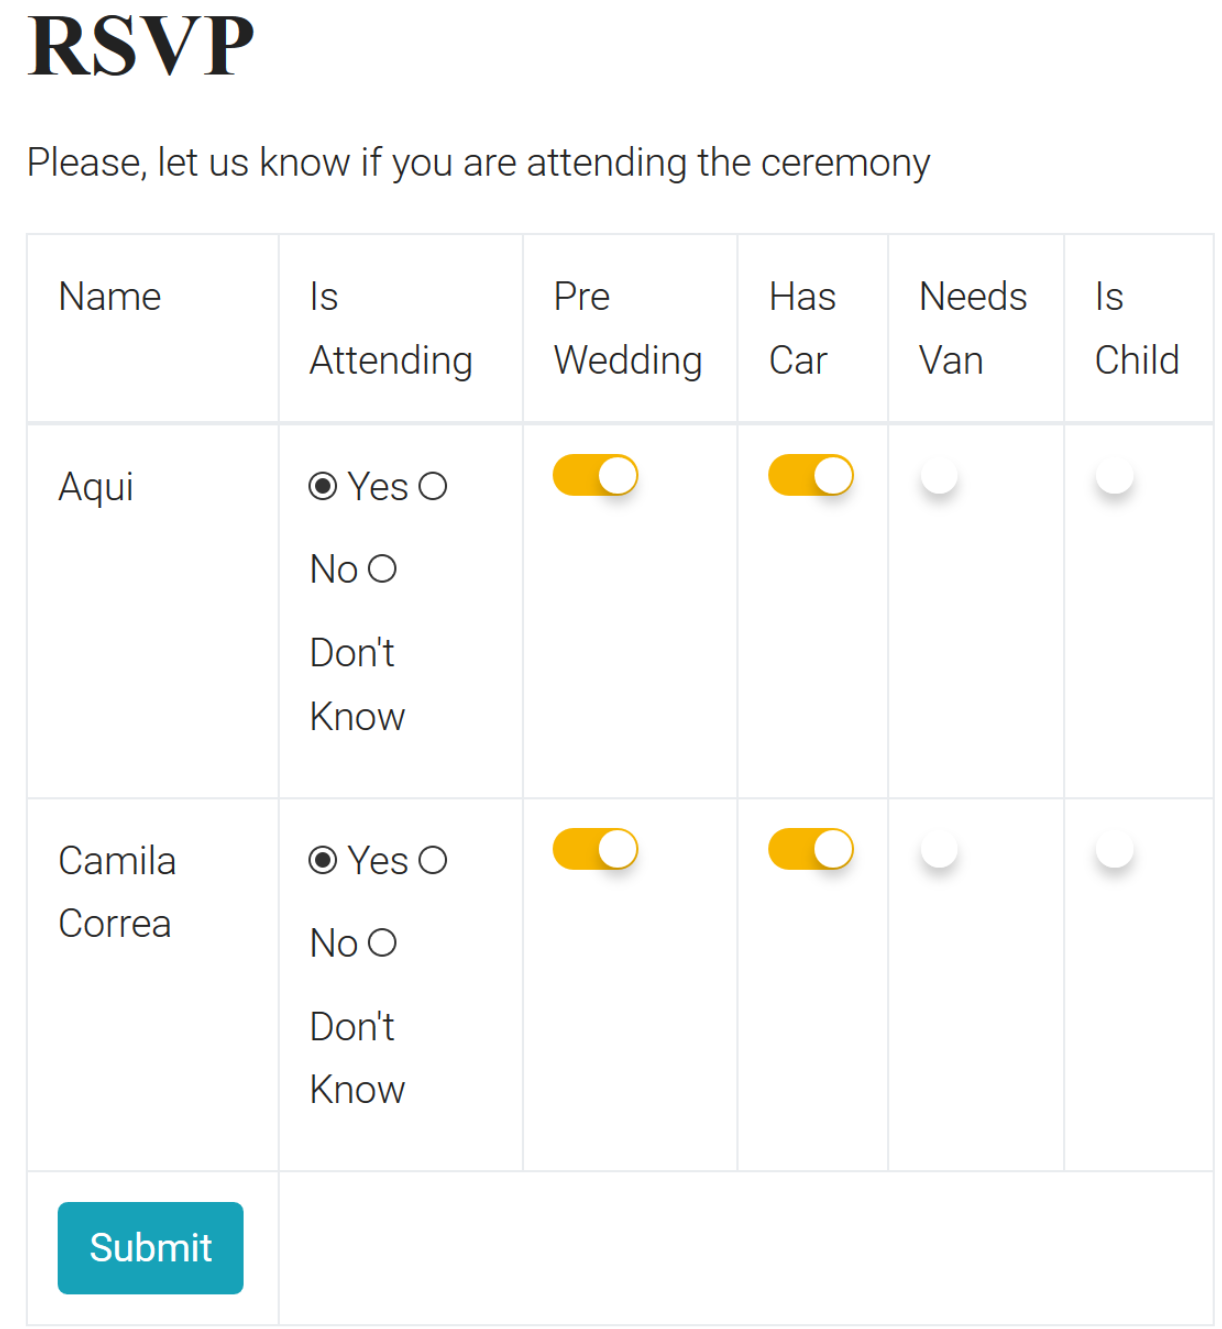Click the Is Attending column header
The width and height of the screenshot is (1222, 1329).
[x=391, y=328]
